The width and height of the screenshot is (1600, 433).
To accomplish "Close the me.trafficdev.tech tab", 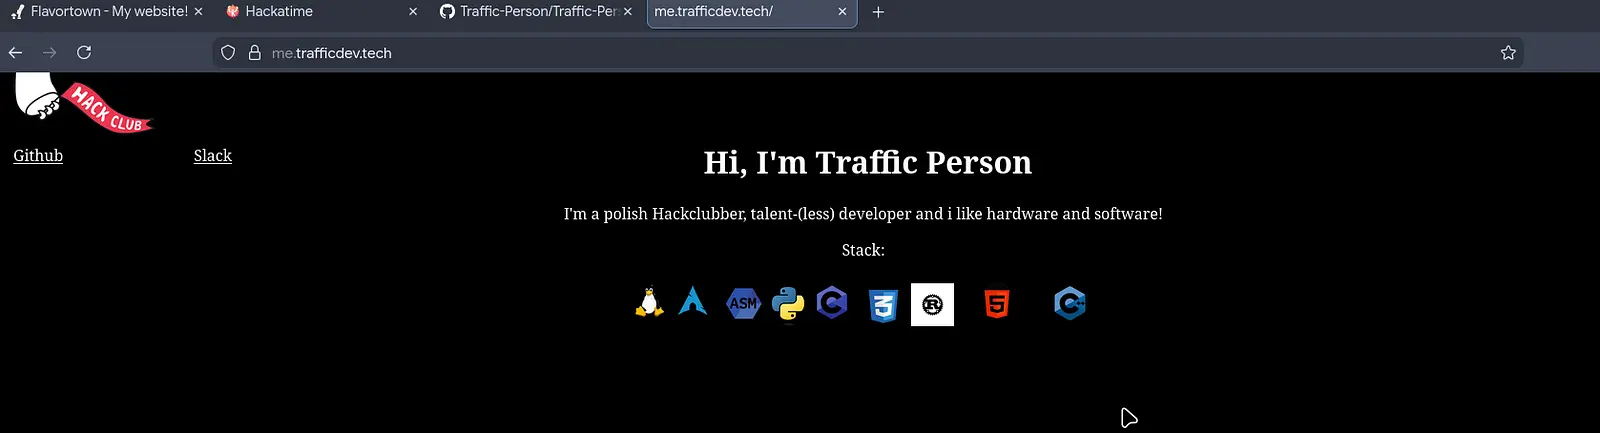I will click(842, 12).
